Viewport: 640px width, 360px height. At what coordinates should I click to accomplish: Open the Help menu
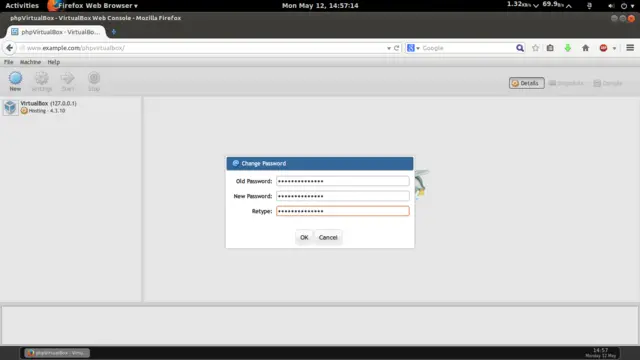click(x=53, y=62)
